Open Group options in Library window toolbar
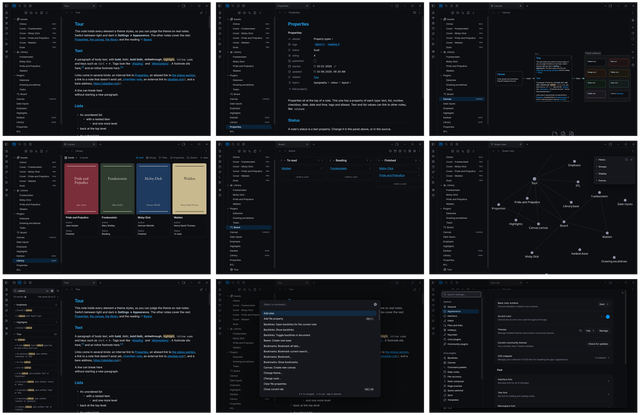Viewport: 640px width, 415px height. (x=151, y=158)
